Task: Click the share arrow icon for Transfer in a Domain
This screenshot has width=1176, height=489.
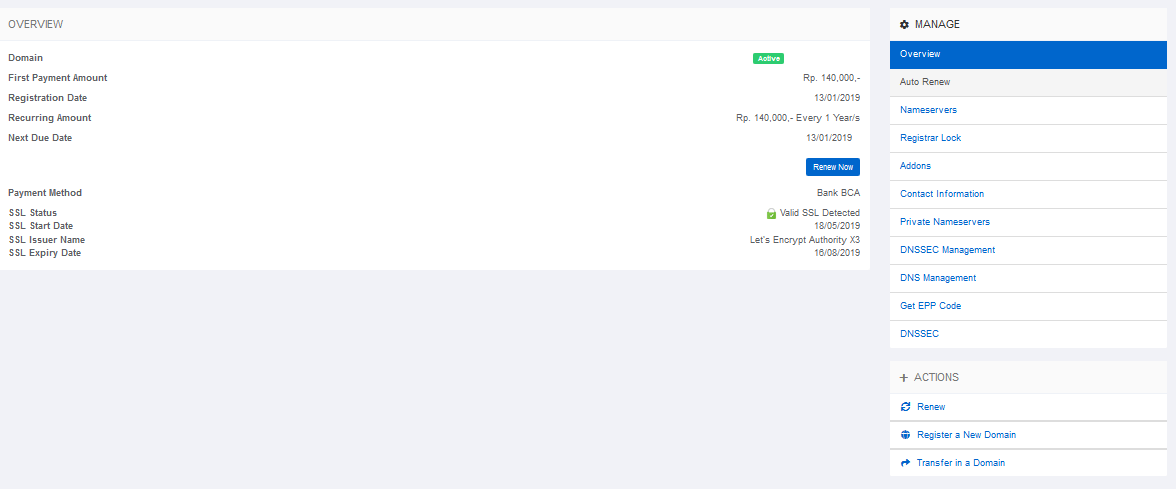Action: coord(905,463)
